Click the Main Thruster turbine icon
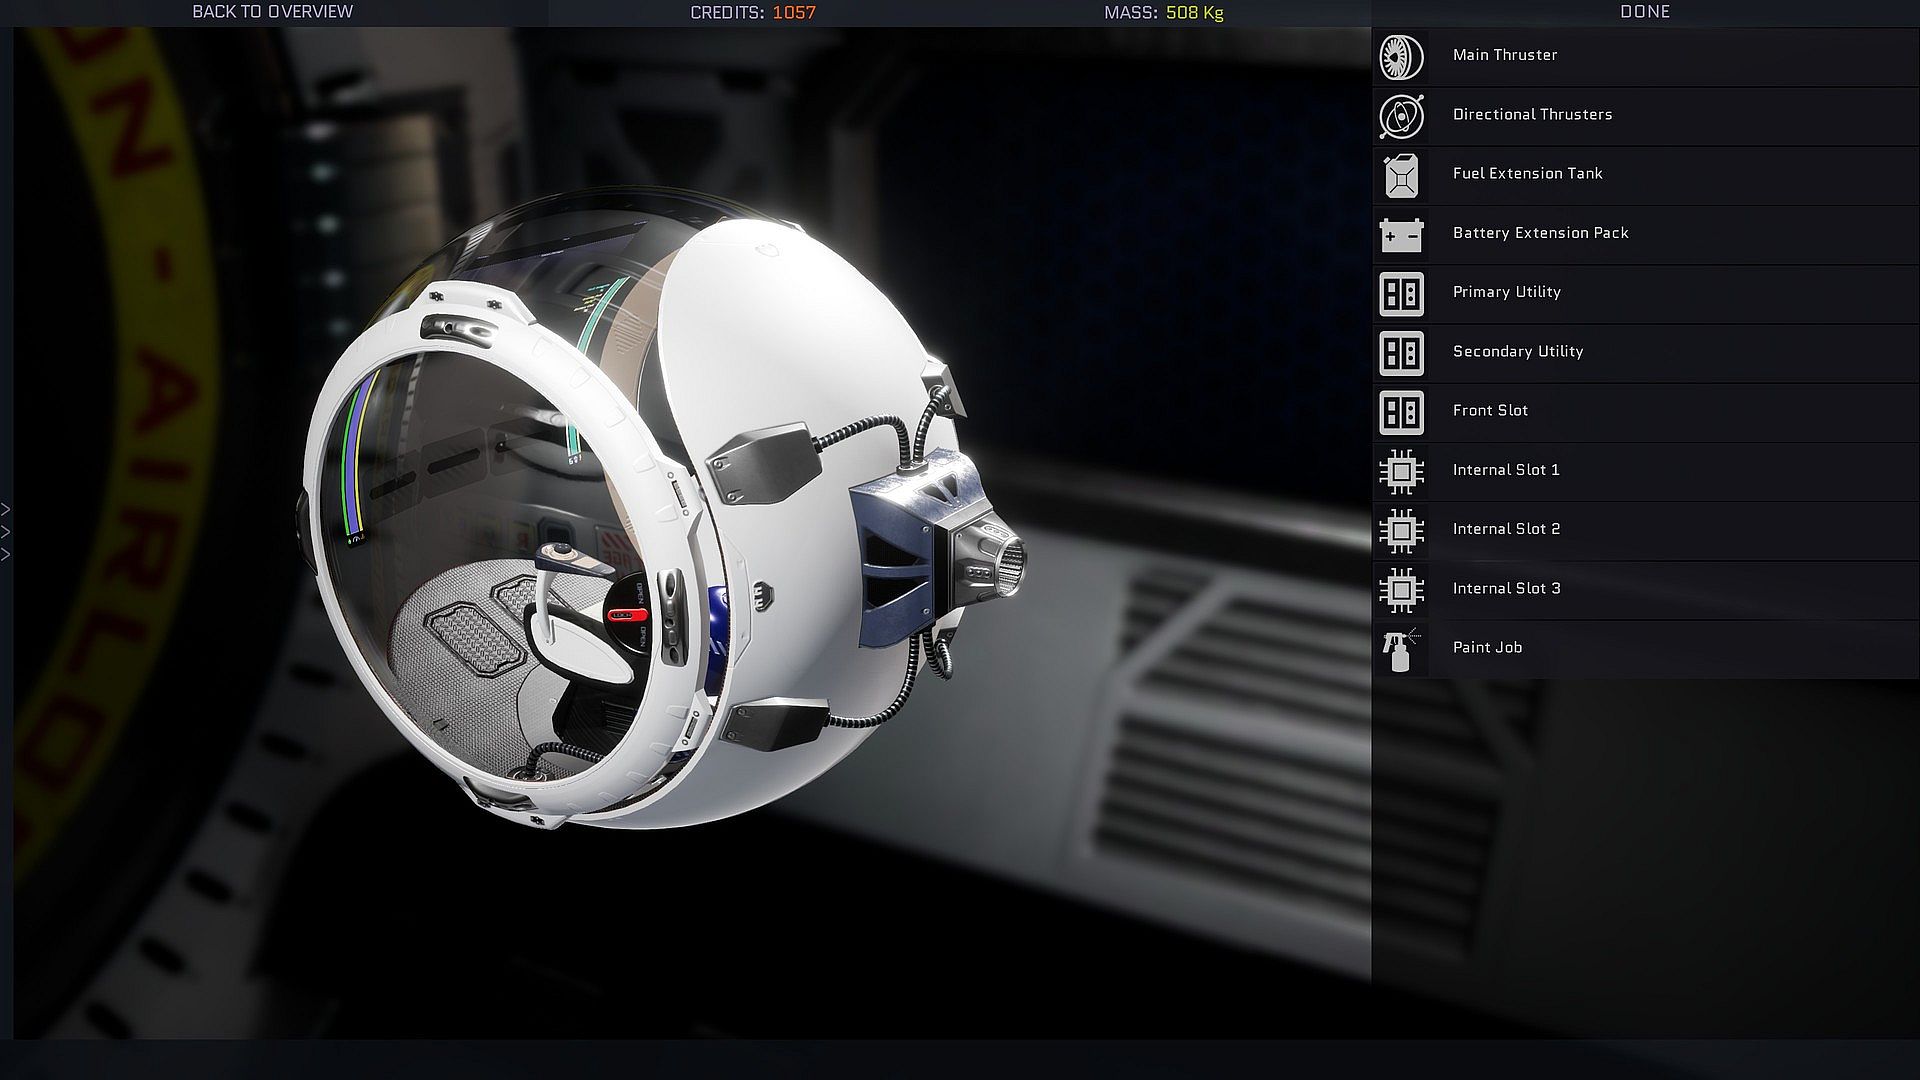Image resolution: width=1920 pixels, height=1080 pixels. point(1401,58)
